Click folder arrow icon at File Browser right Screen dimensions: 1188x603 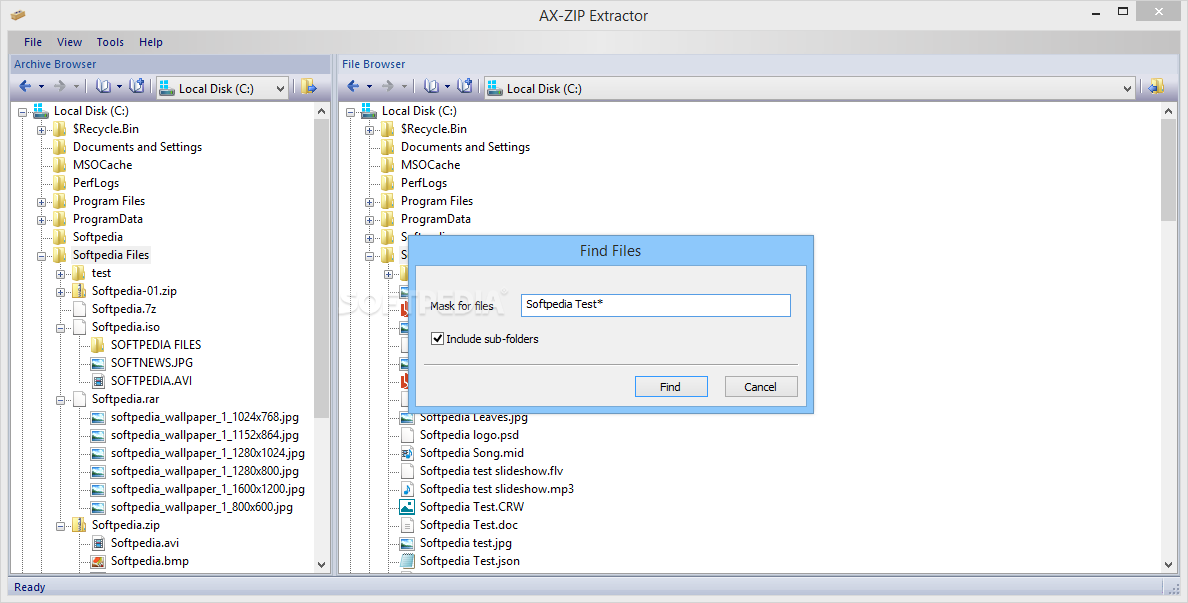[x=1155, y=87]
